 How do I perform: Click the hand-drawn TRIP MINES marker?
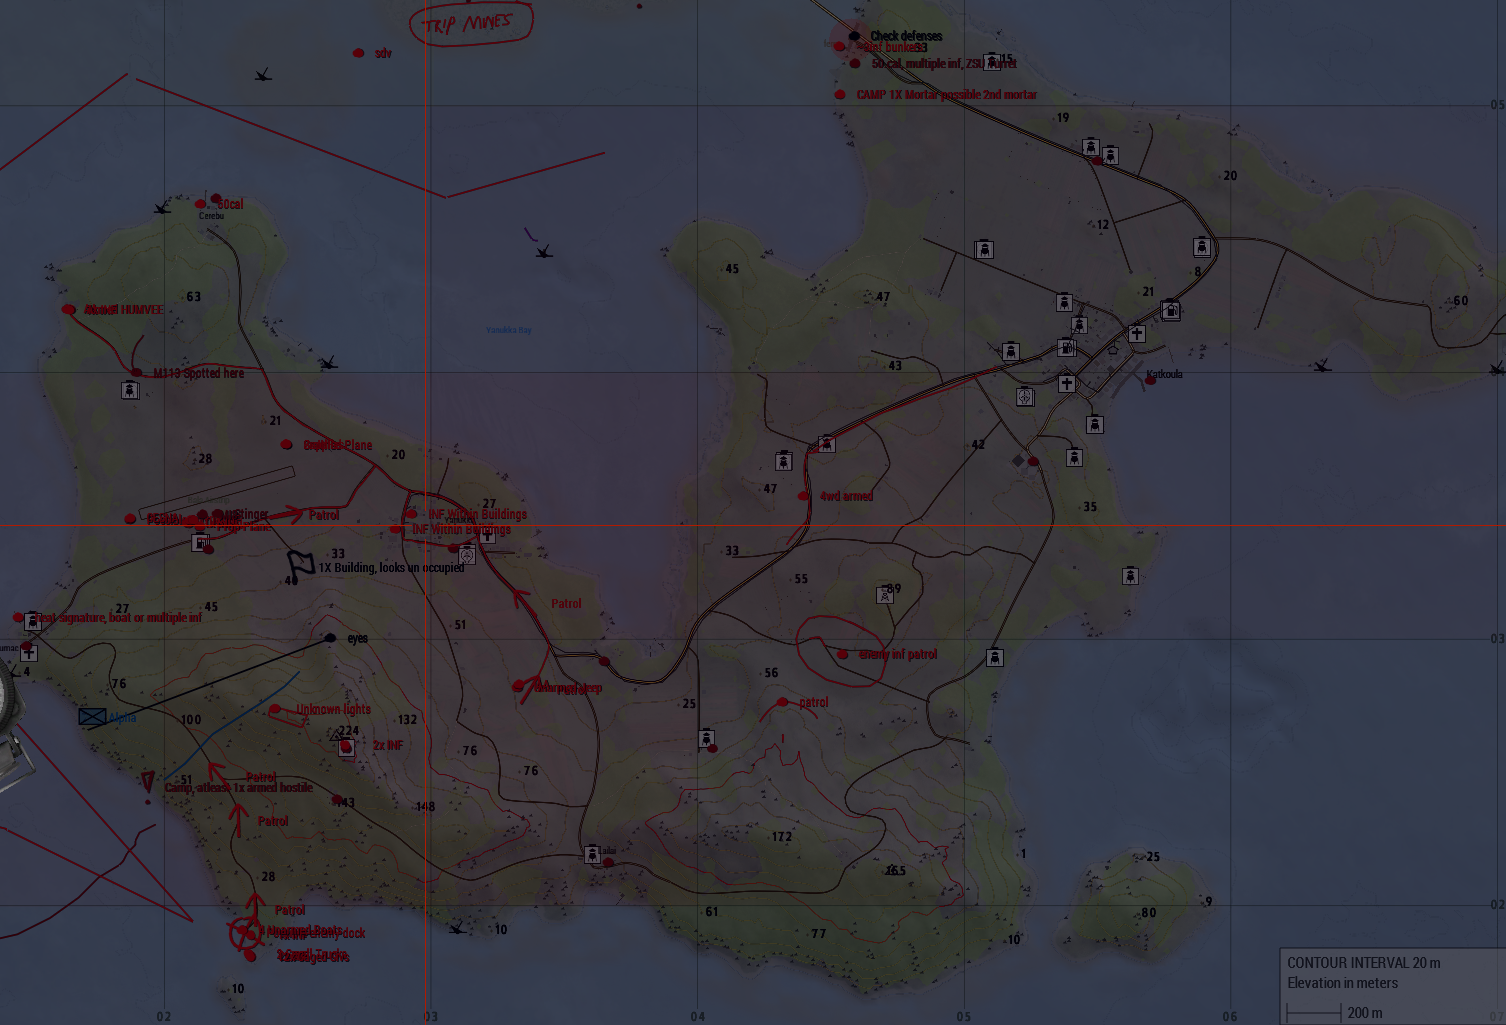click(x=471, y=23)
